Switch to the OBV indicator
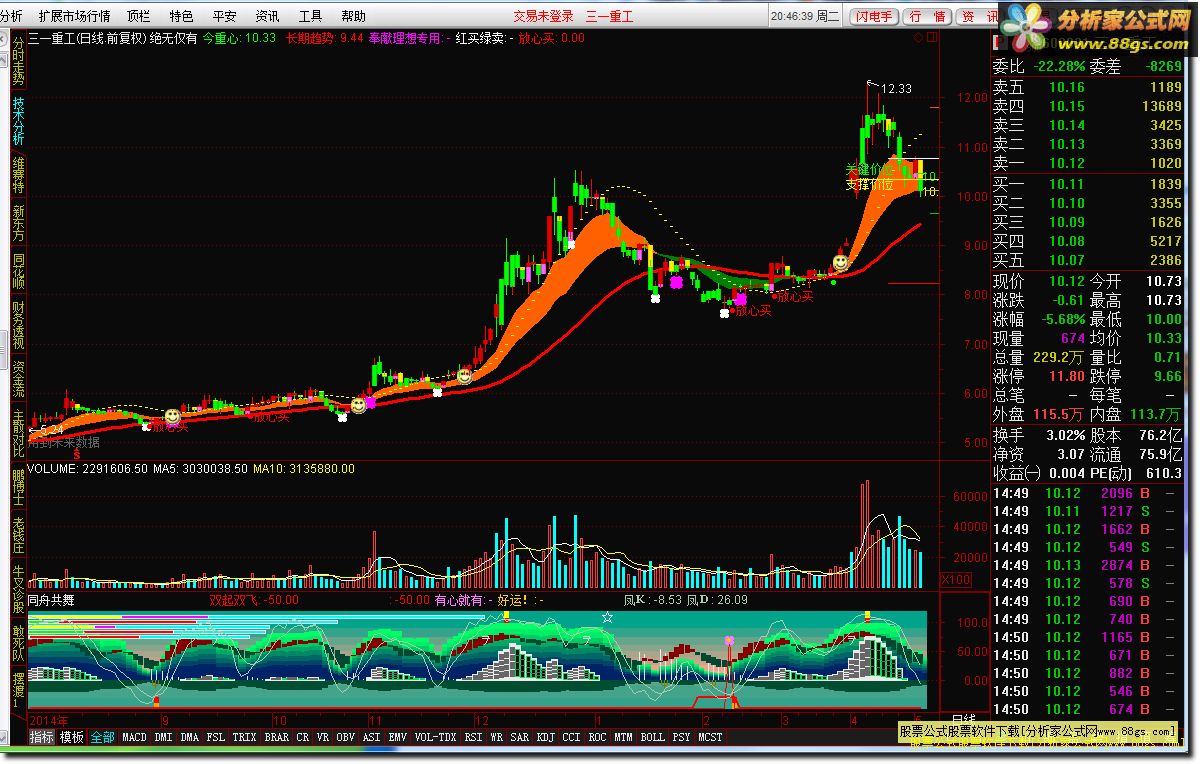Viewport: 1200px width, 764px height. (x=345, y=737)
